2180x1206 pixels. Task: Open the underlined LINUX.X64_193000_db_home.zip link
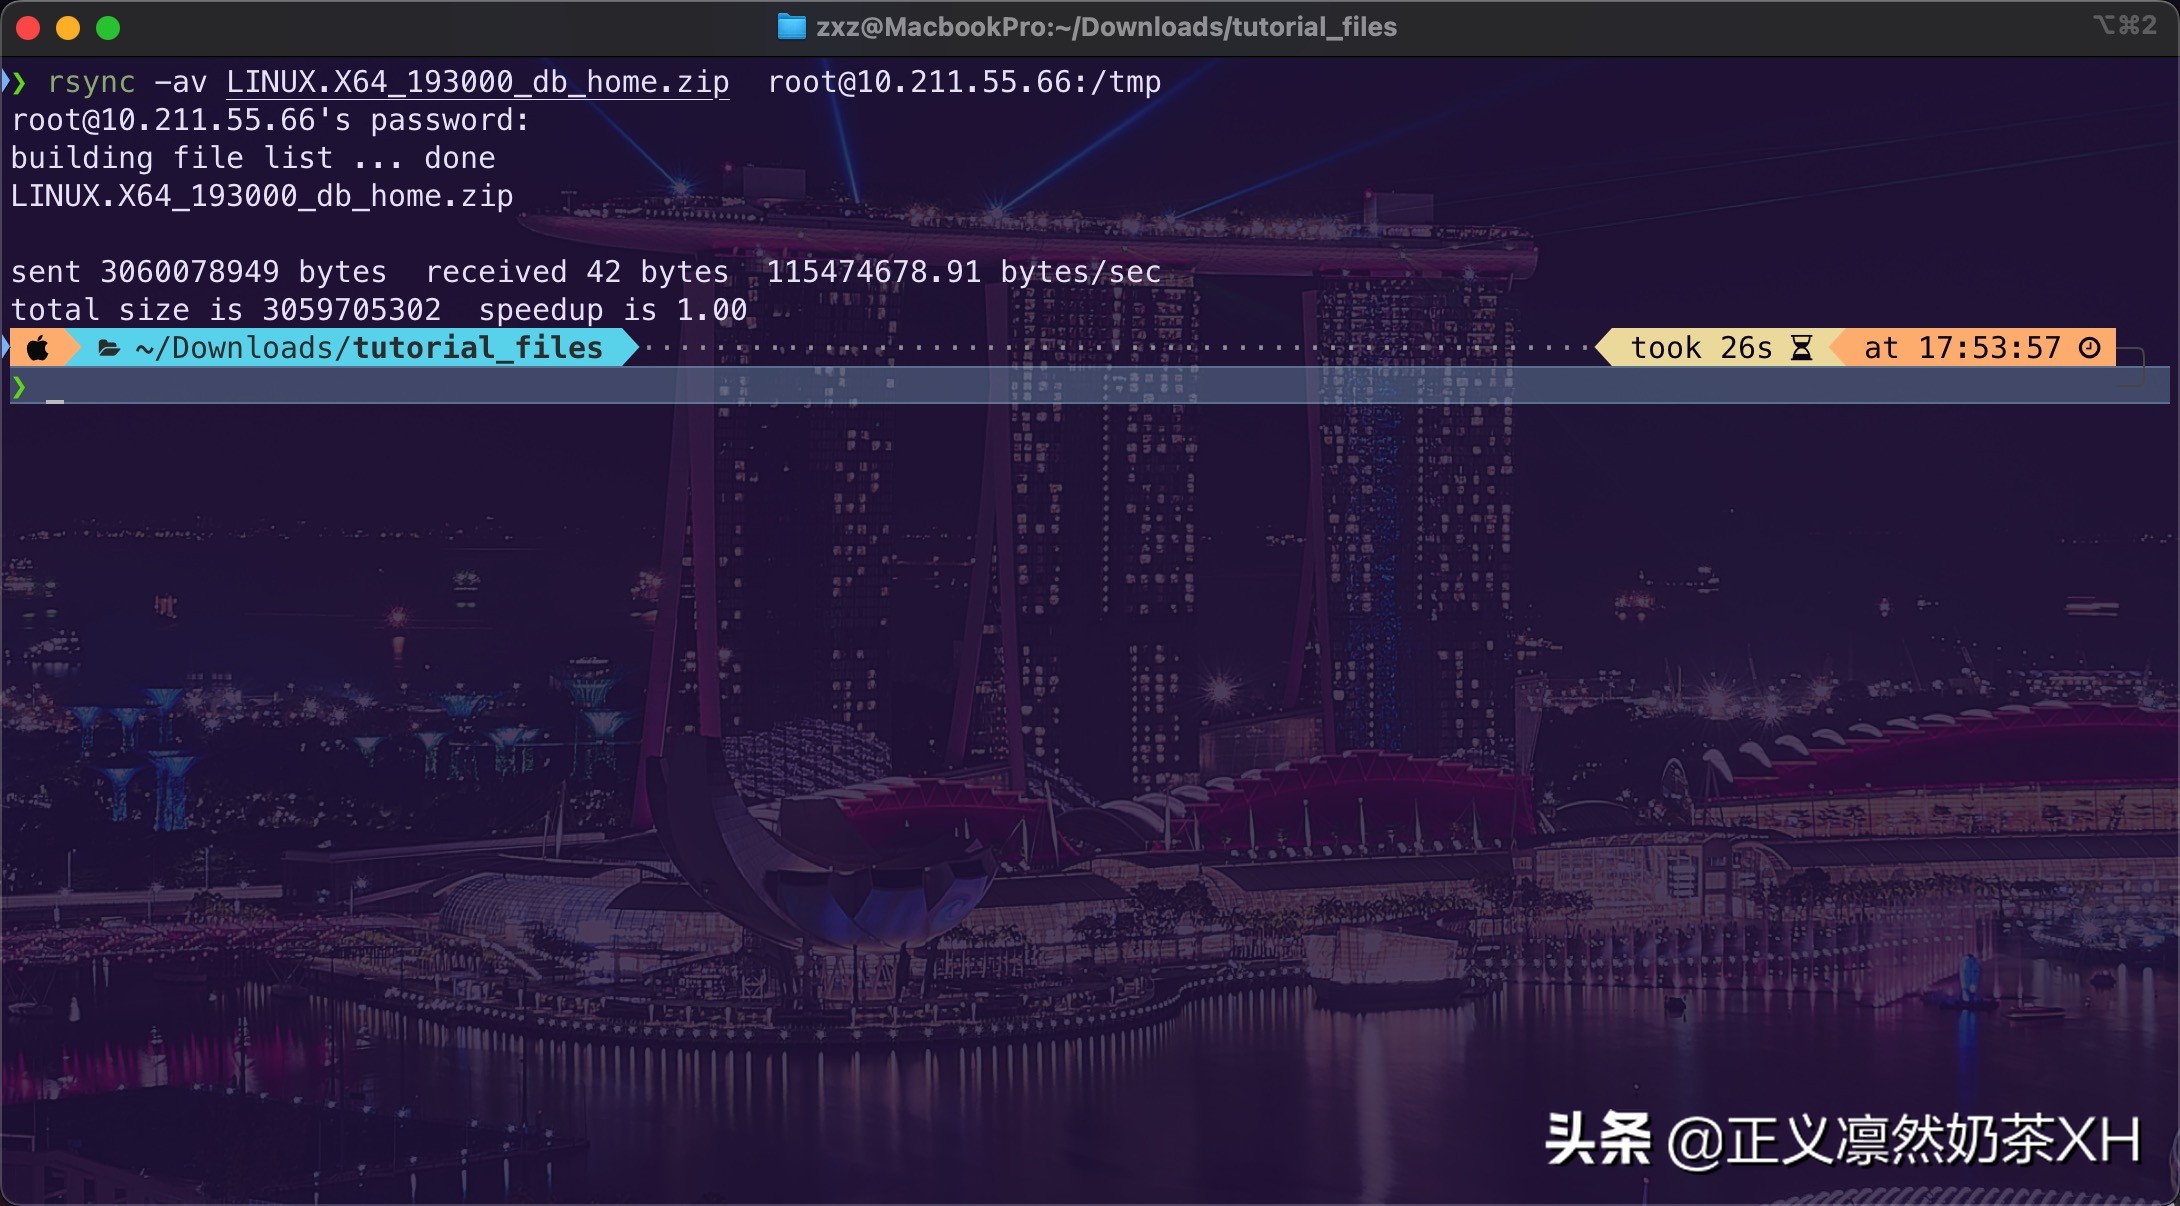(x=477, y=82)
